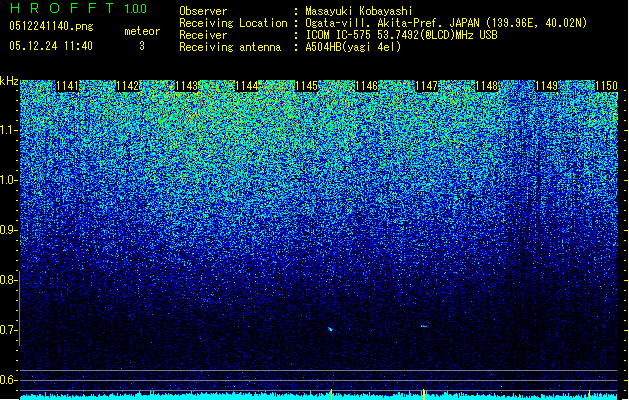The image size is (629, 400).
Task: Click the 0.8 kHz frequency label
Action: point(9,280)
